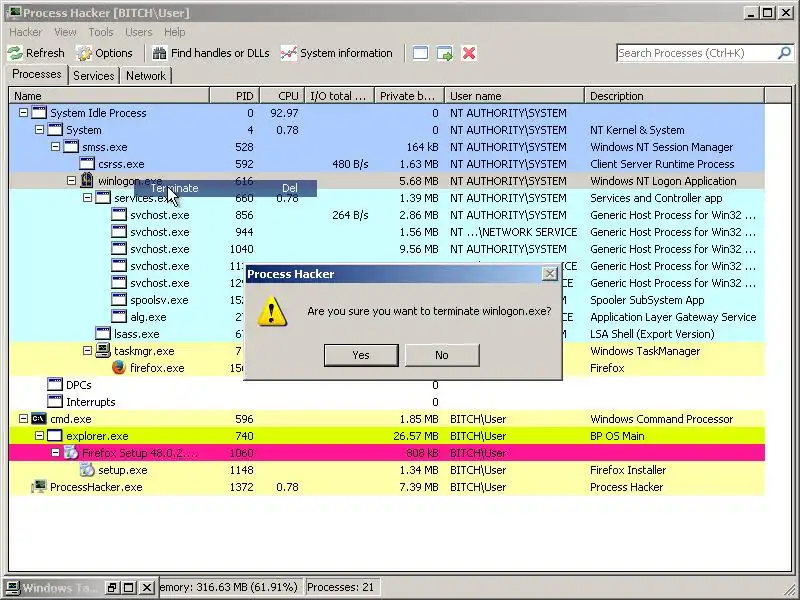The image size is (800, 600).
Task: Click the alg.exe process icon
Action: 119,317
